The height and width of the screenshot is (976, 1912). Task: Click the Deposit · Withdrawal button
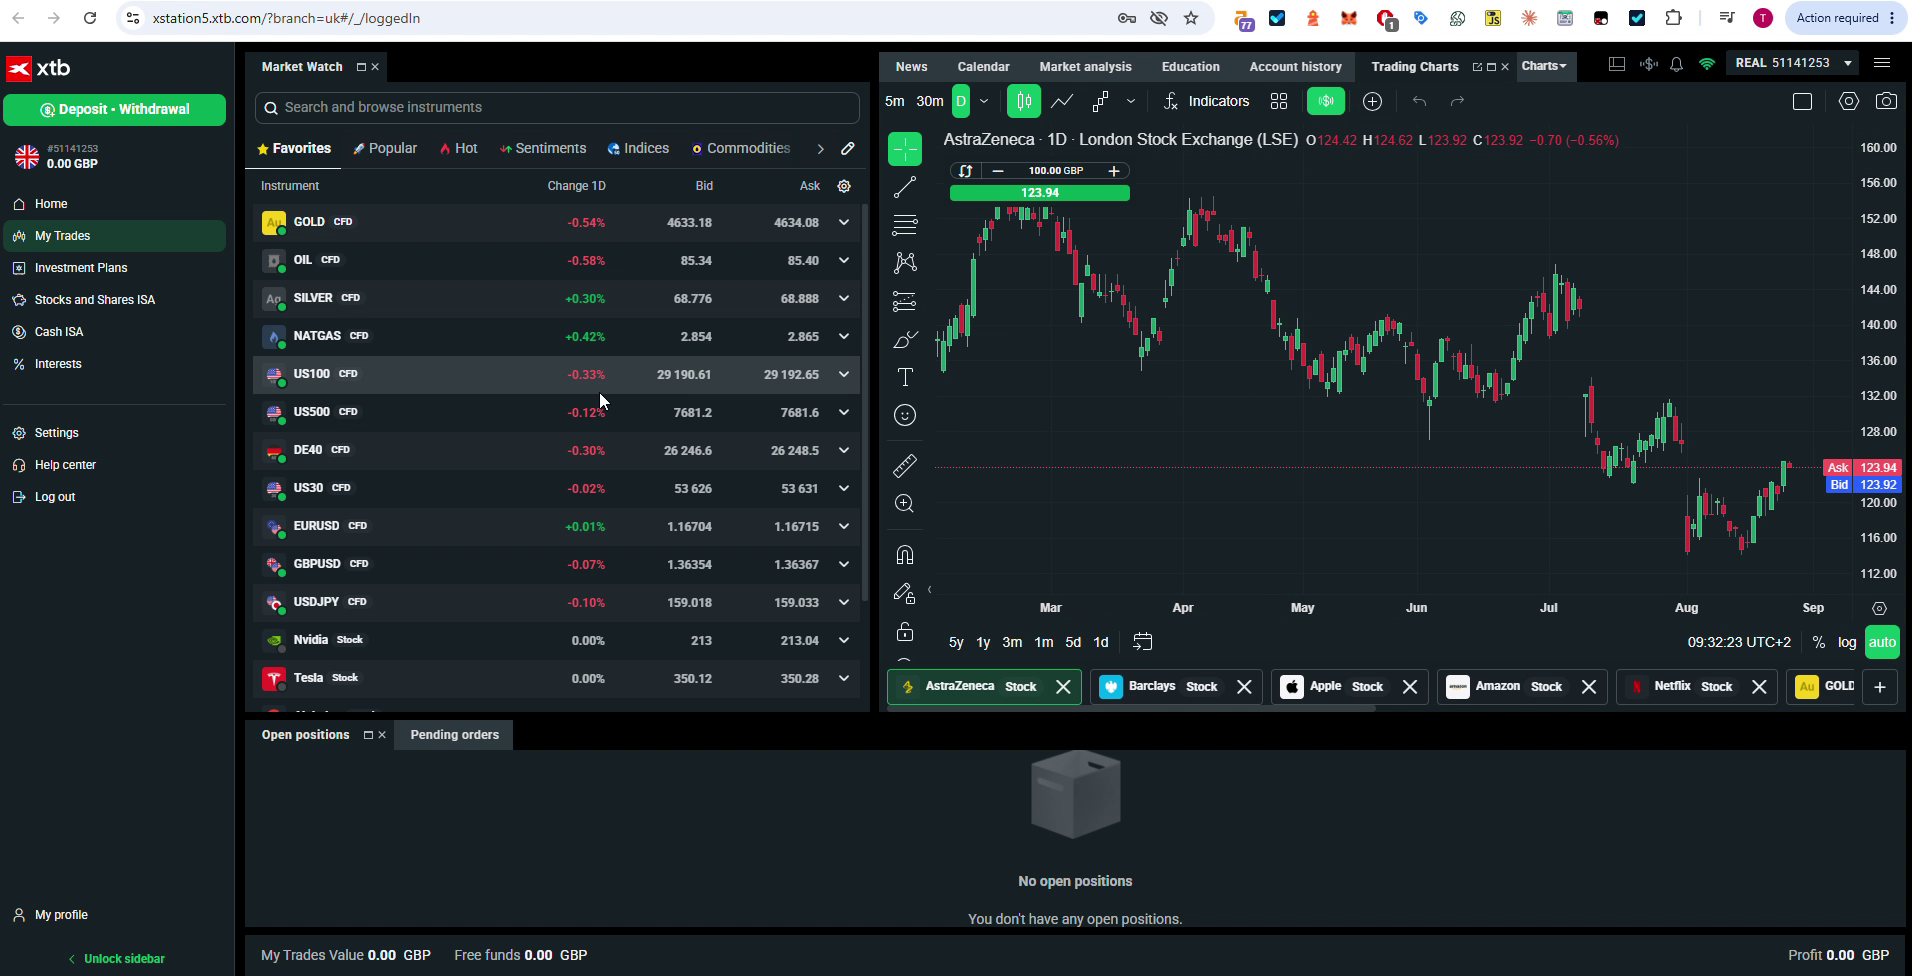[115, 109]
